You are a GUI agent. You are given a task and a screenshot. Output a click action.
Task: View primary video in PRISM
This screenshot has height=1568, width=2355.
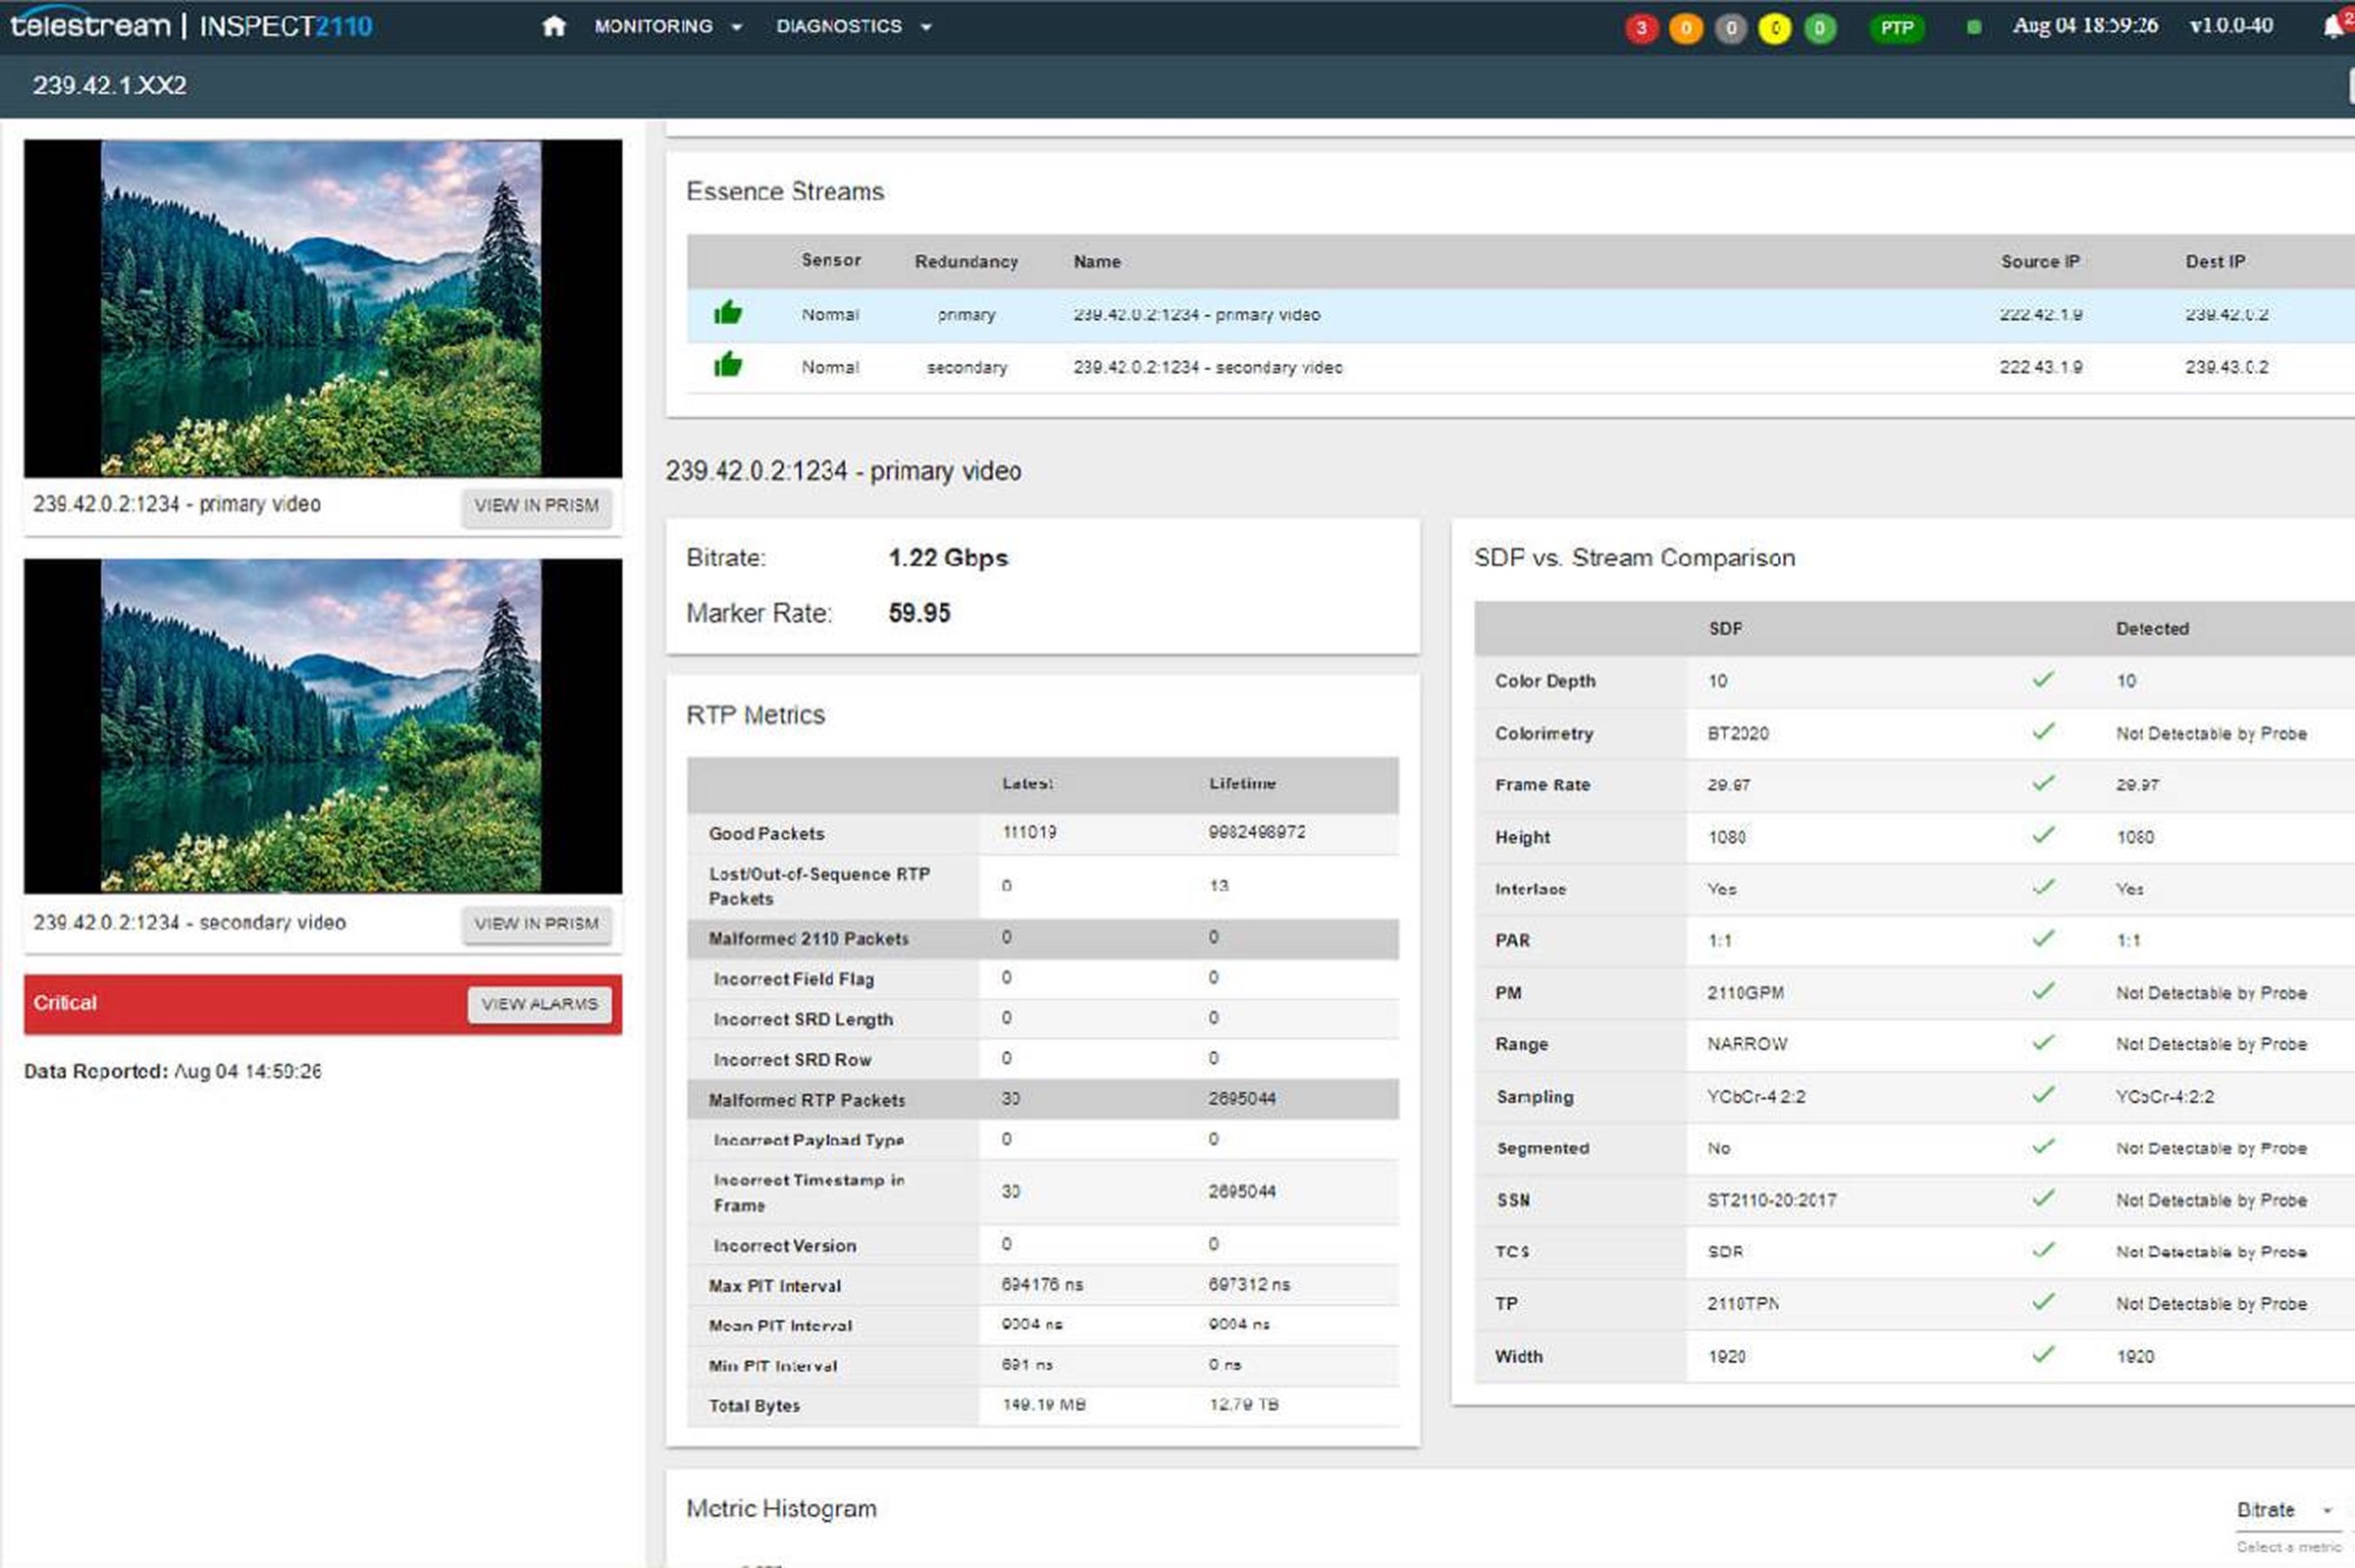coord(537,506)
